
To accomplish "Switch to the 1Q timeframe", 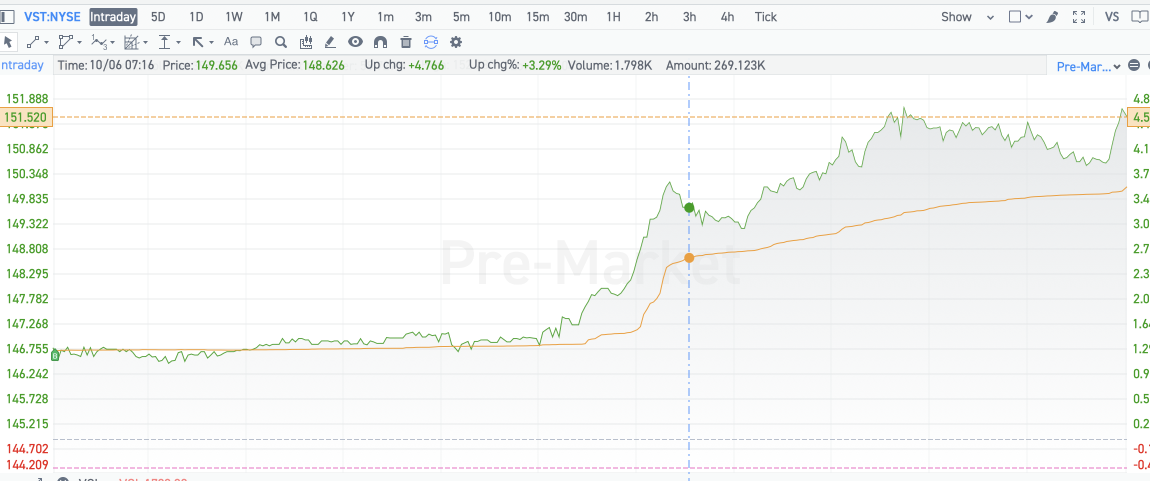I will [310, 16].
